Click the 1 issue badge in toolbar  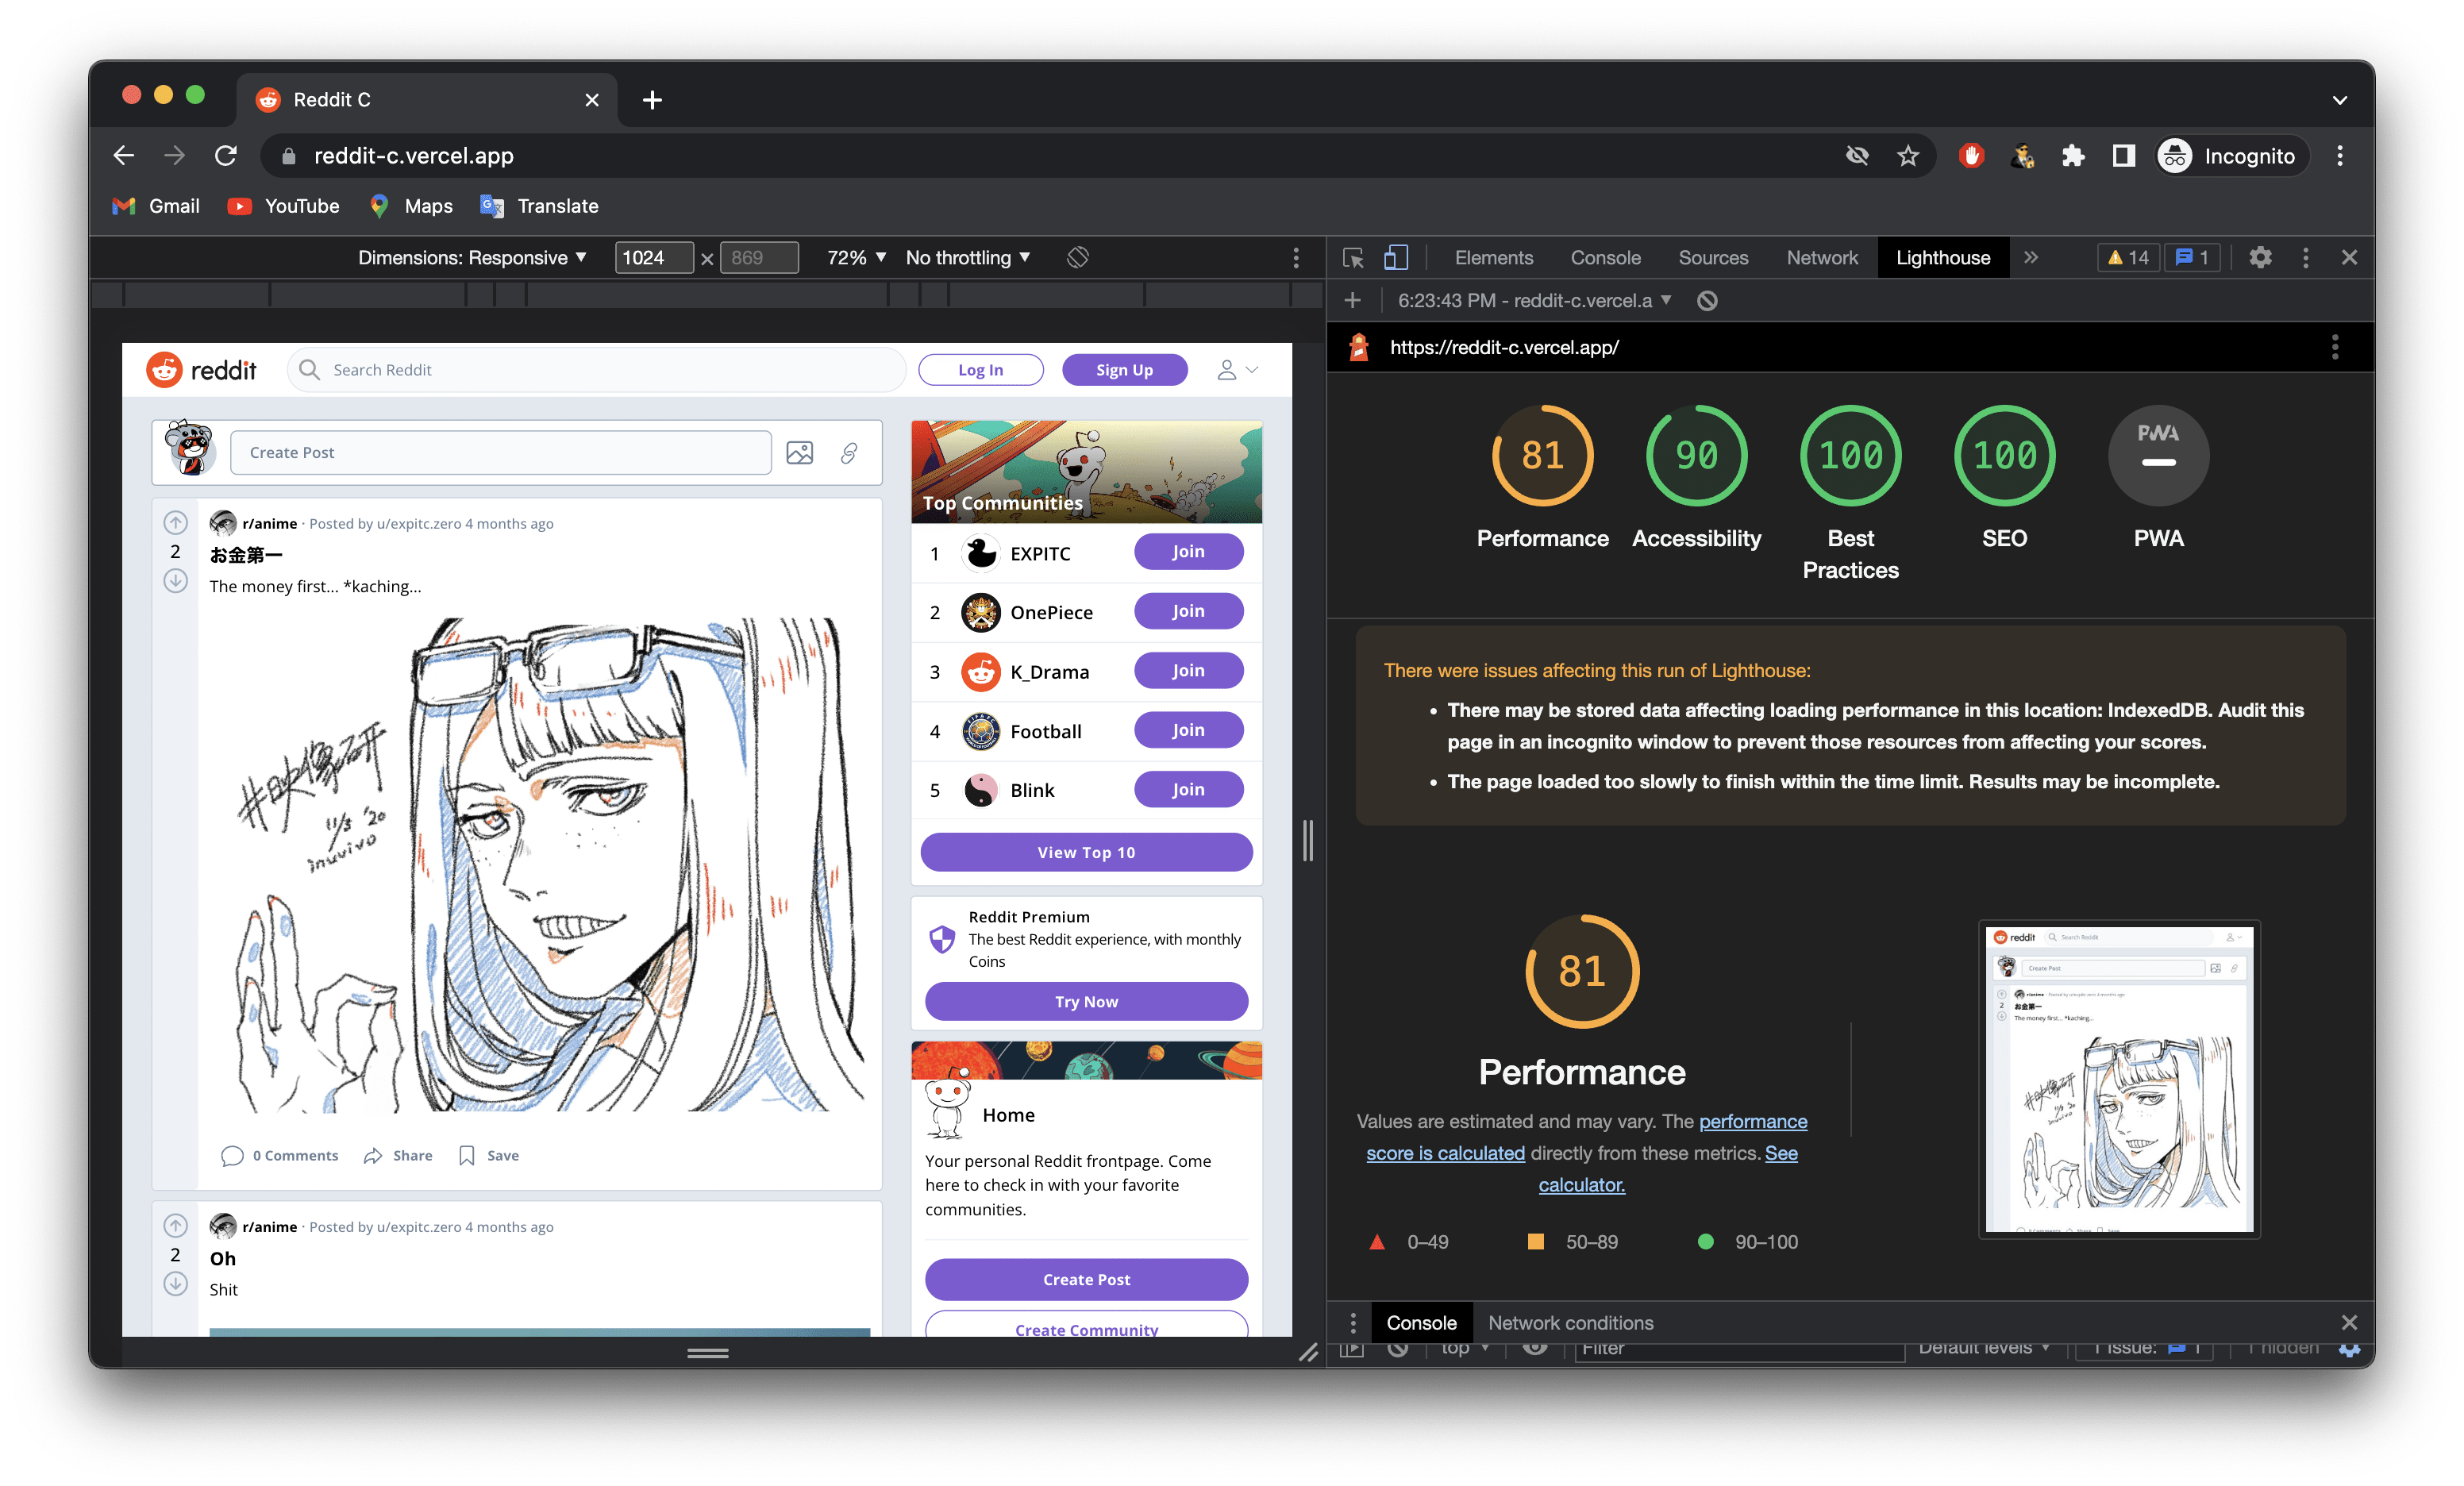point(2192,258)
